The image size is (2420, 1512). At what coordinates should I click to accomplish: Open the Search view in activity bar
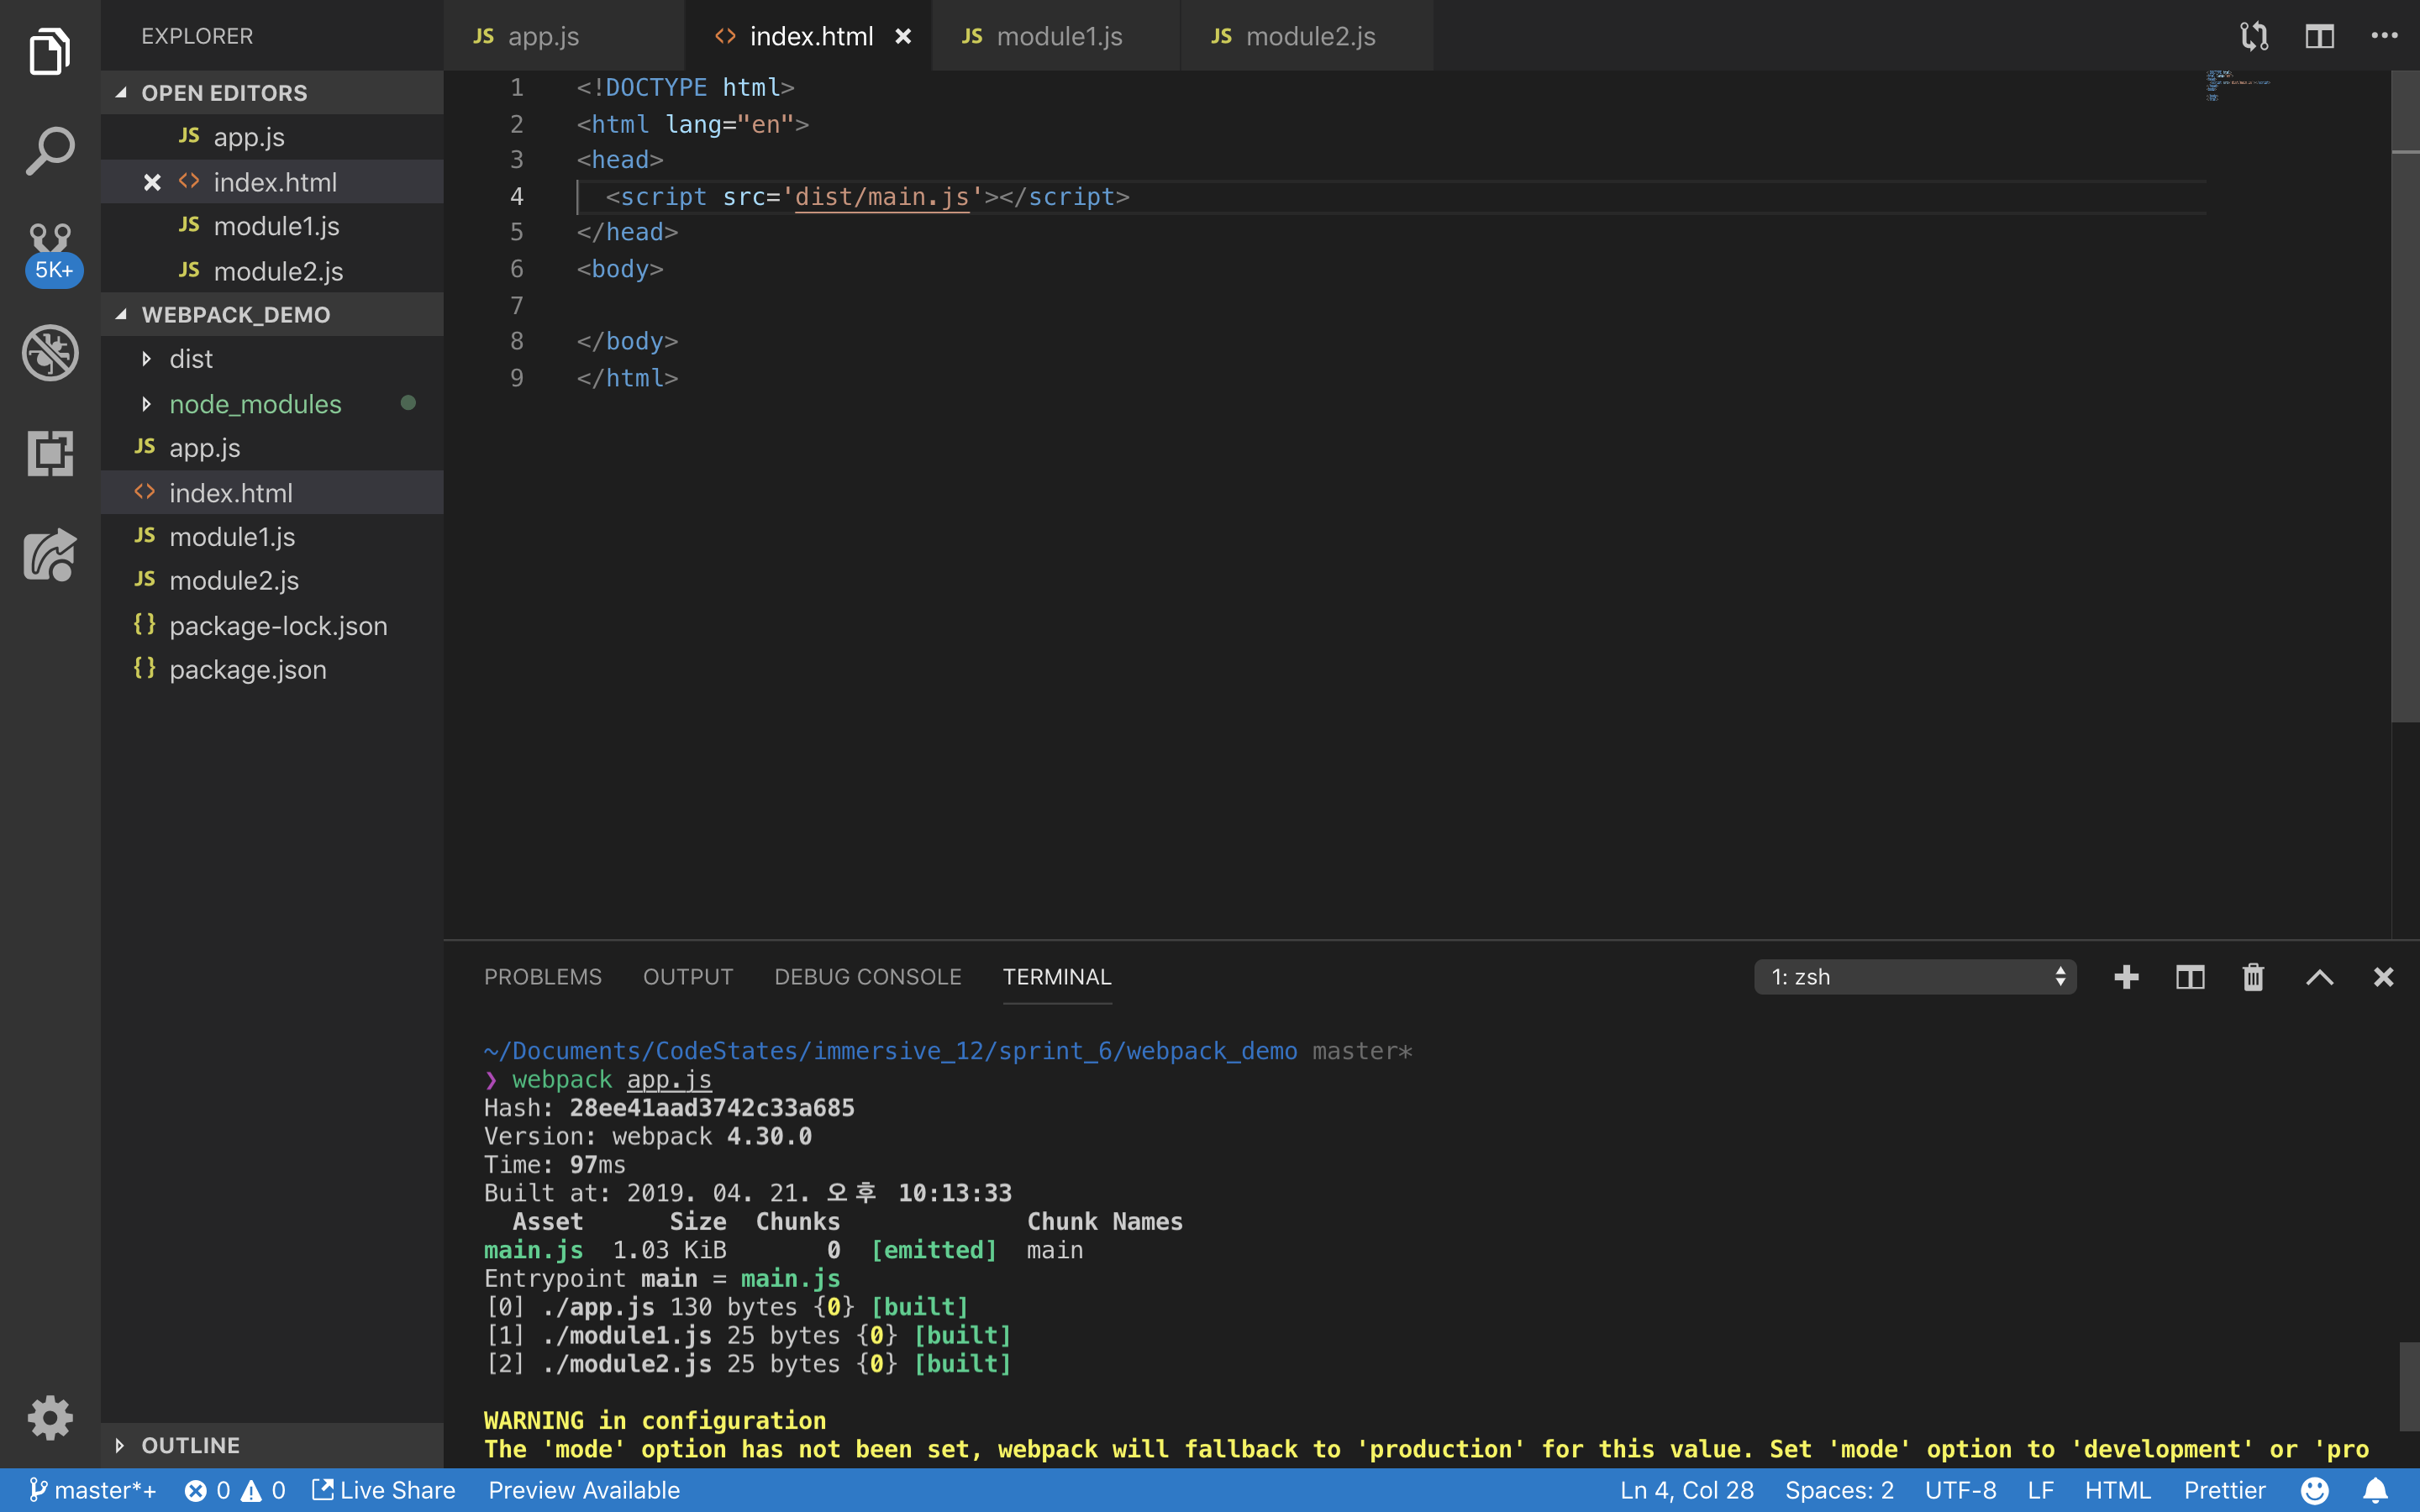point(50,151)
